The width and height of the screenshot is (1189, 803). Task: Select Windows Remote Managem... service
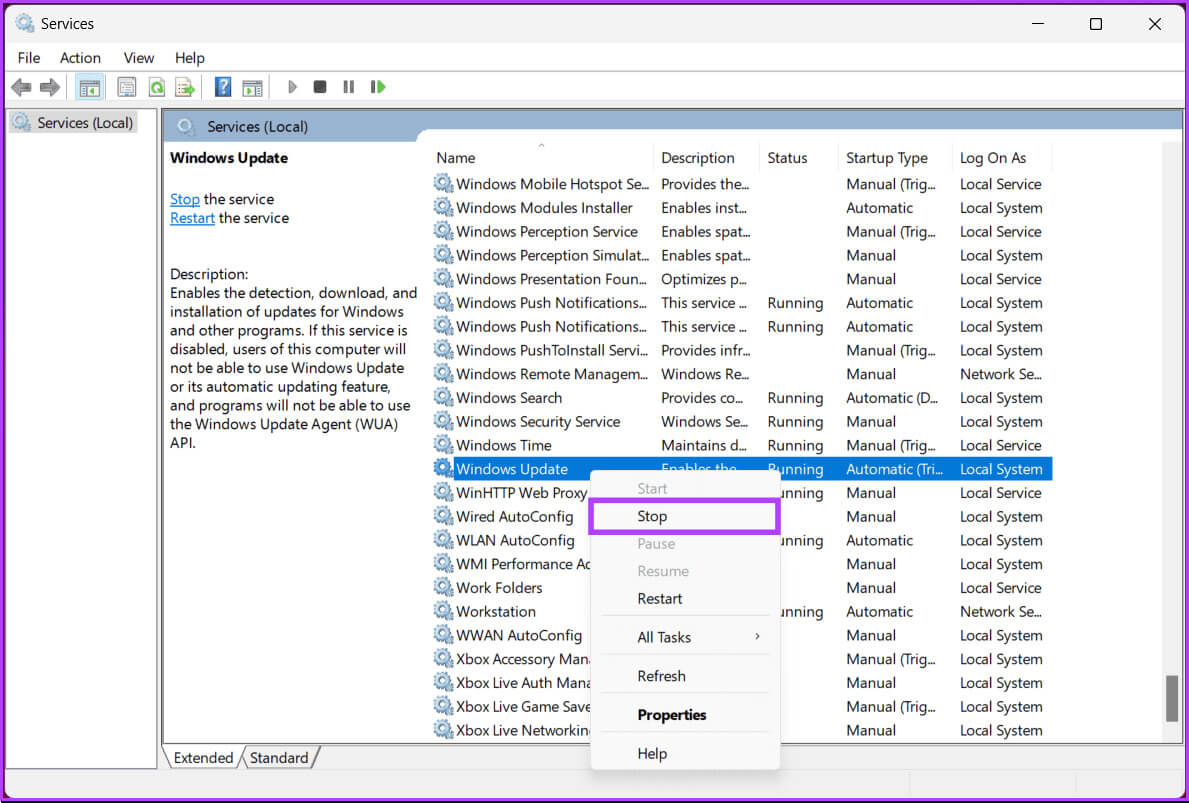point(551,373)
